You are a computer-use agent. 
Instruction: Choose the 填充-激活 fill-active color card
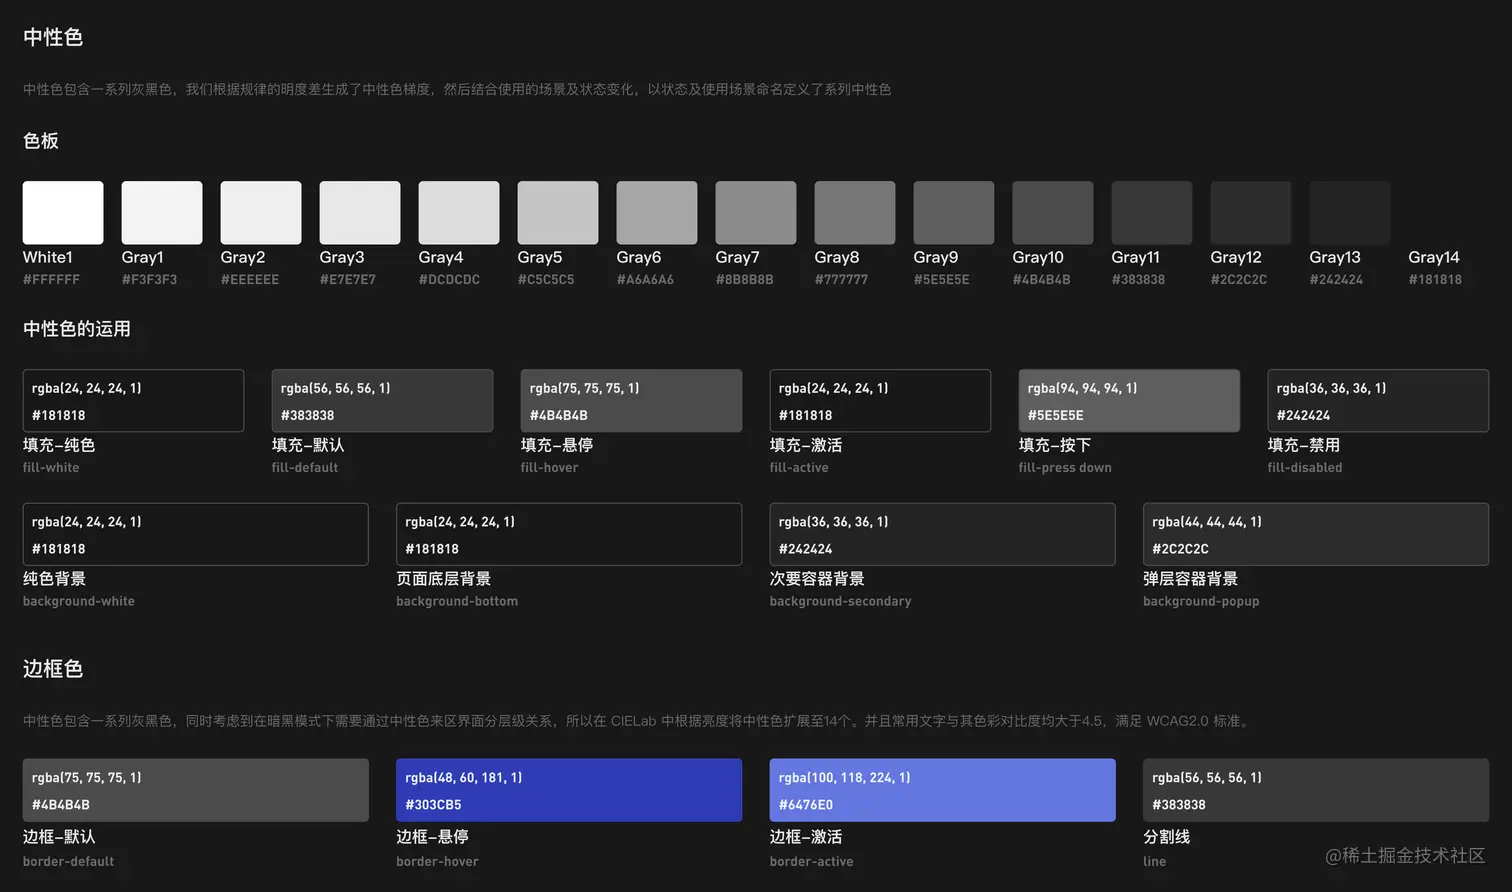pos(880,401)
